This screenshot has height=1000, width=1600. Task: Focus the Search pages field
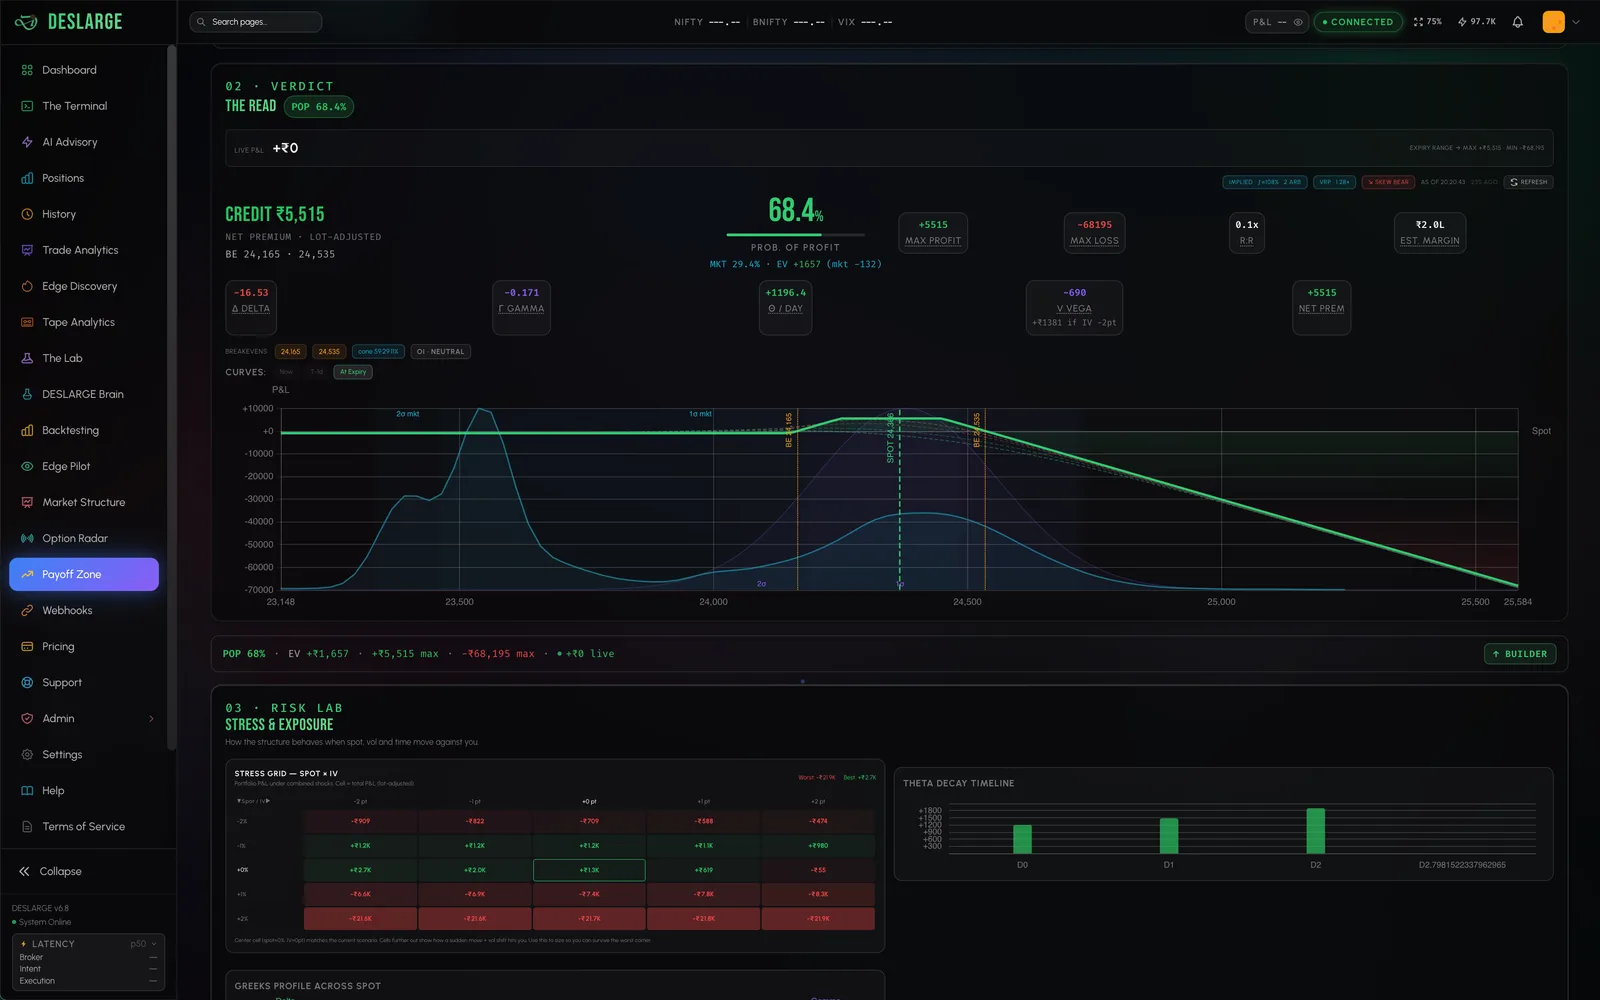click(256, 22)
